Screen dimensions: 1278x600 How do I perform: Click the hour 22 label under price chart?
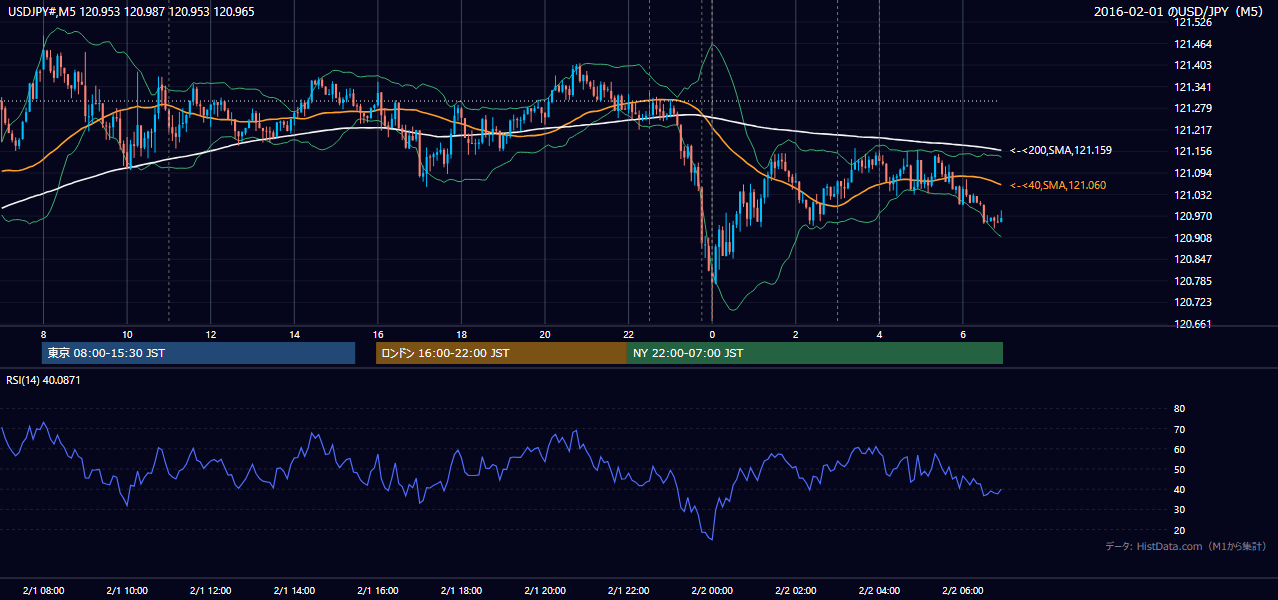point(628,334)
